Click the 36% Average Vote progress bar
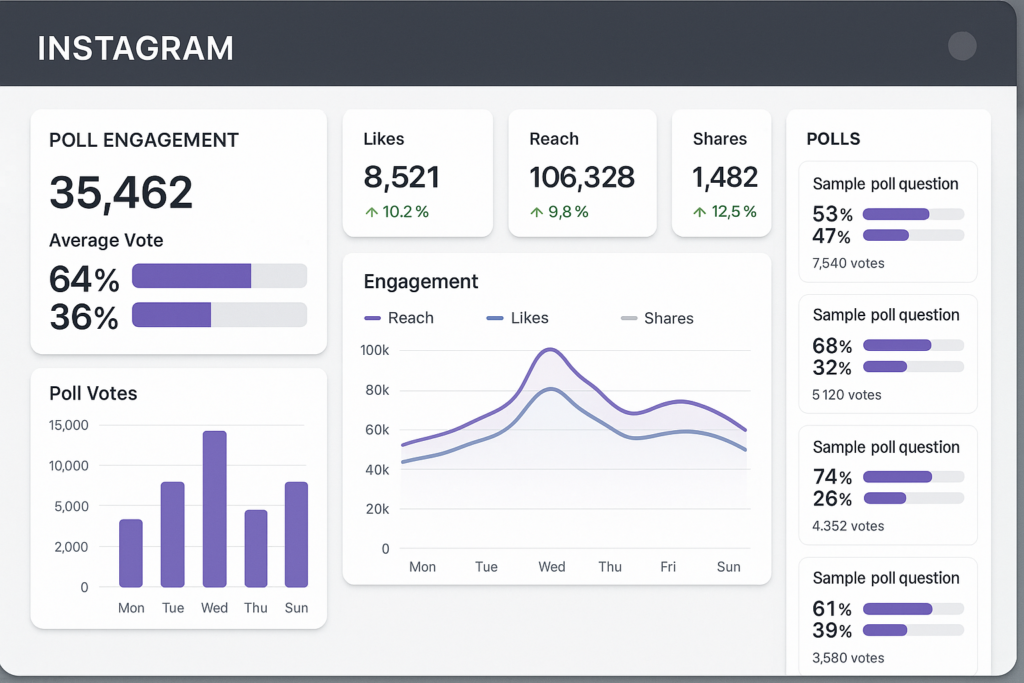 point(219,315)
